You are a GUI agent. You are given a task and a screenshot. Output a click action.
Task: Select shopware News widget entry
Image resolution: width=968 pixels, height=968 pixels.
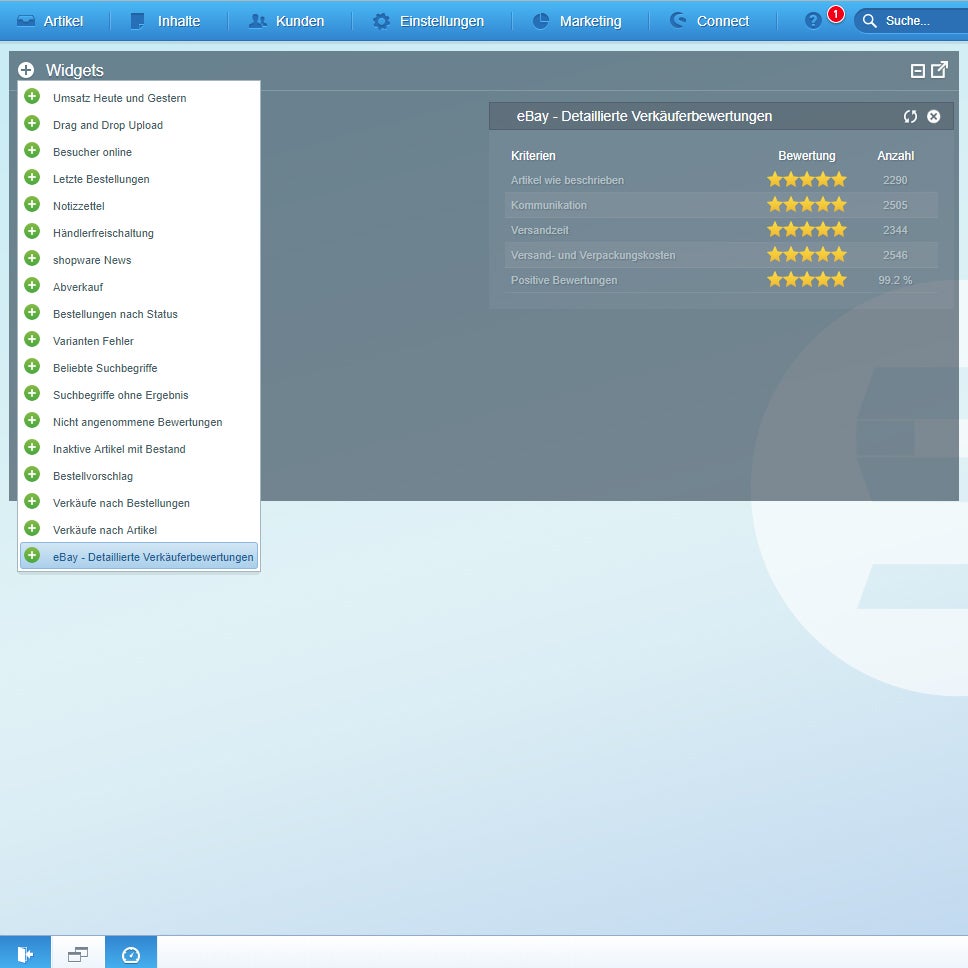139,260
